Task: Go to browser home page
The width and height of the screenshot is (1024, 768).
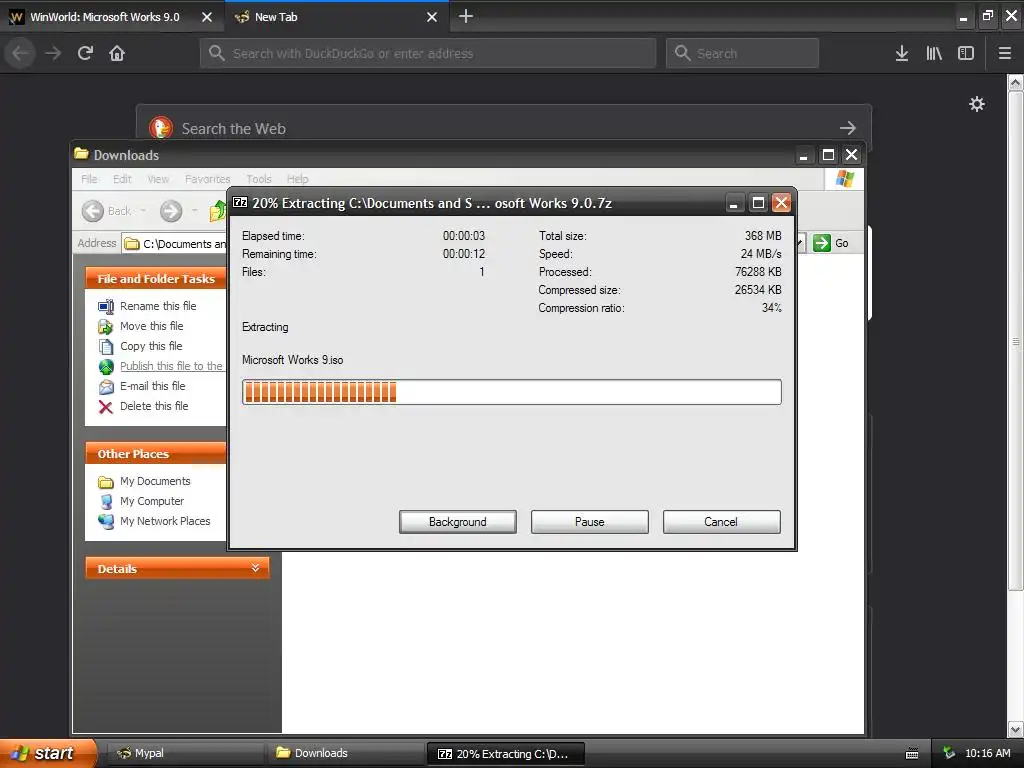Action: pyautogui.click(x=117, y=53)
